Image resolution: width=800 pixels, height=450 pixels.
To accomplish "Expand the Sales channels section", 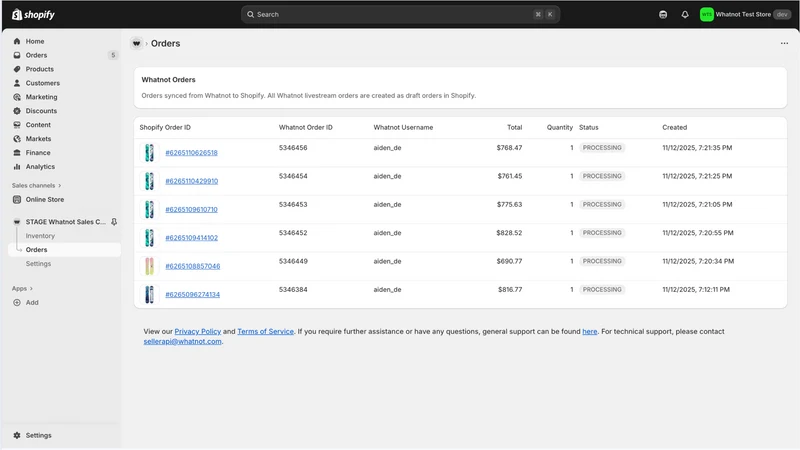I will 36,186.
